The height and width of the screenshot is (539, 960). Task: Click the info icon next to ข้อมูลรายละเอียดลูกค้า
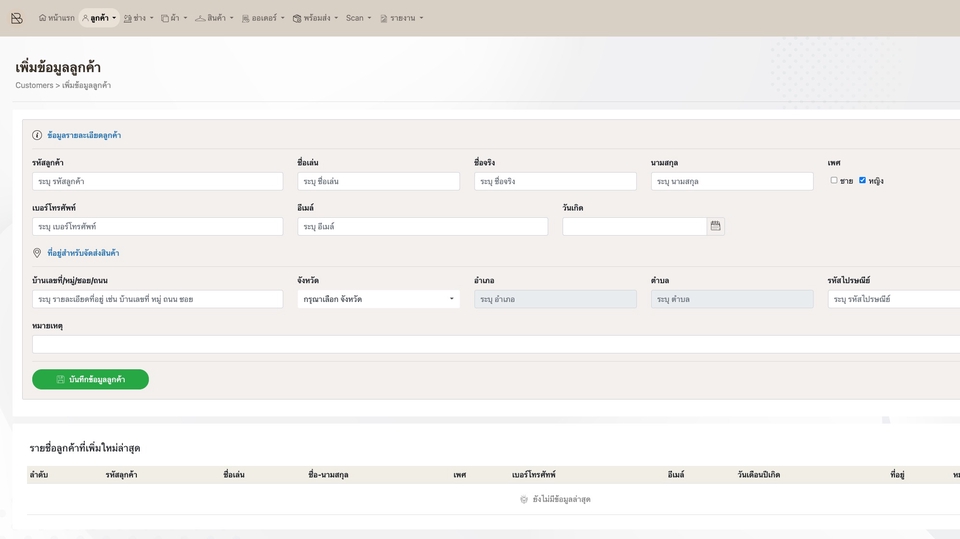pos(37,135)
